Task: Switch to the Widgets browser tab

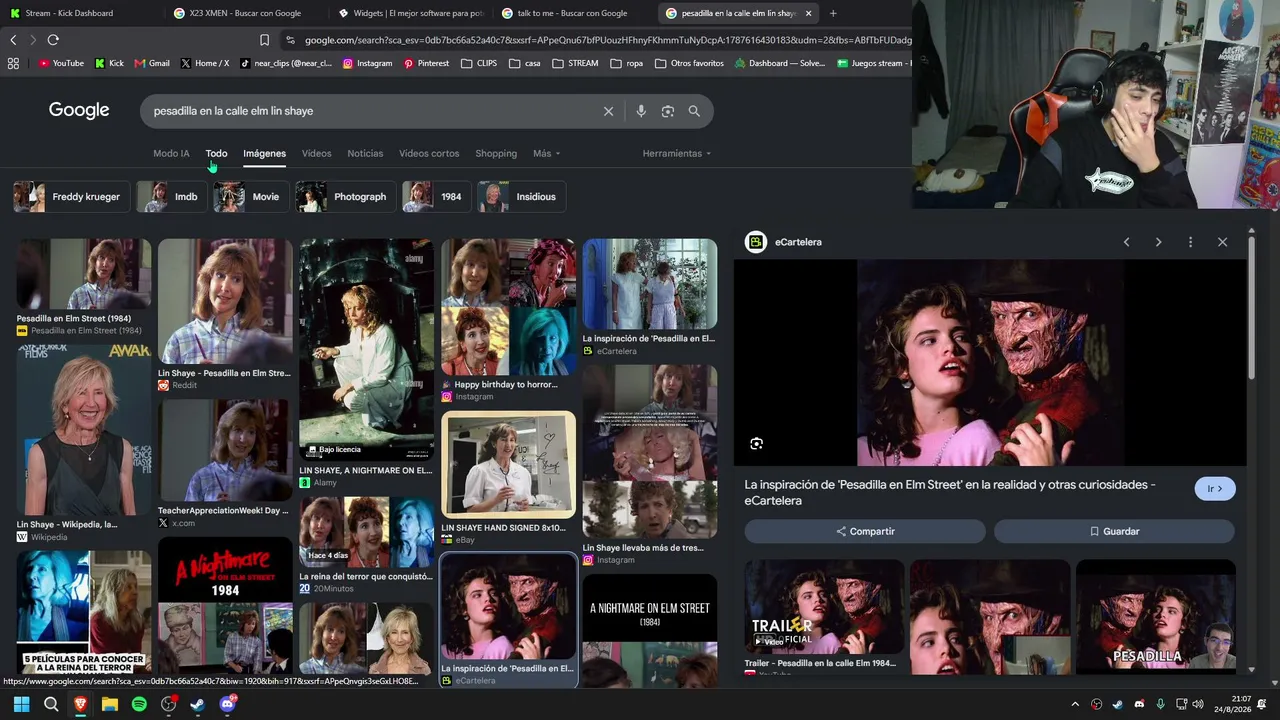Action: [x=410, y=13]
